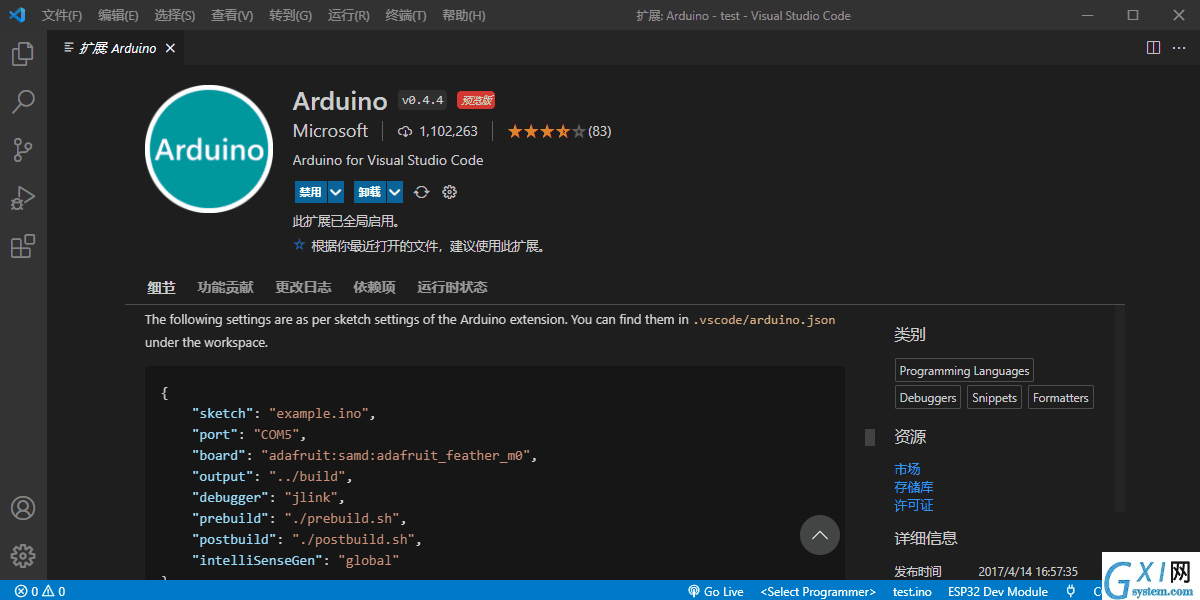Click the 2017/4/14 16:57:35 publish date

(1028, 571)
